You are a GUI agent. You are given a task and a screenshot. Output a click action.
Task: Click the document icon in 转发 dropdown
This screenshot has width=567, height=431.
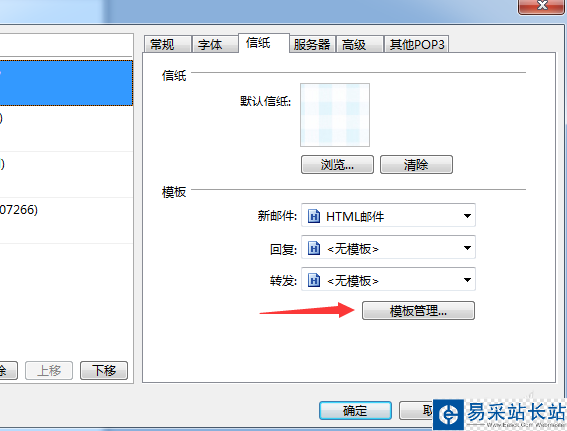click(x=314, y=280)
